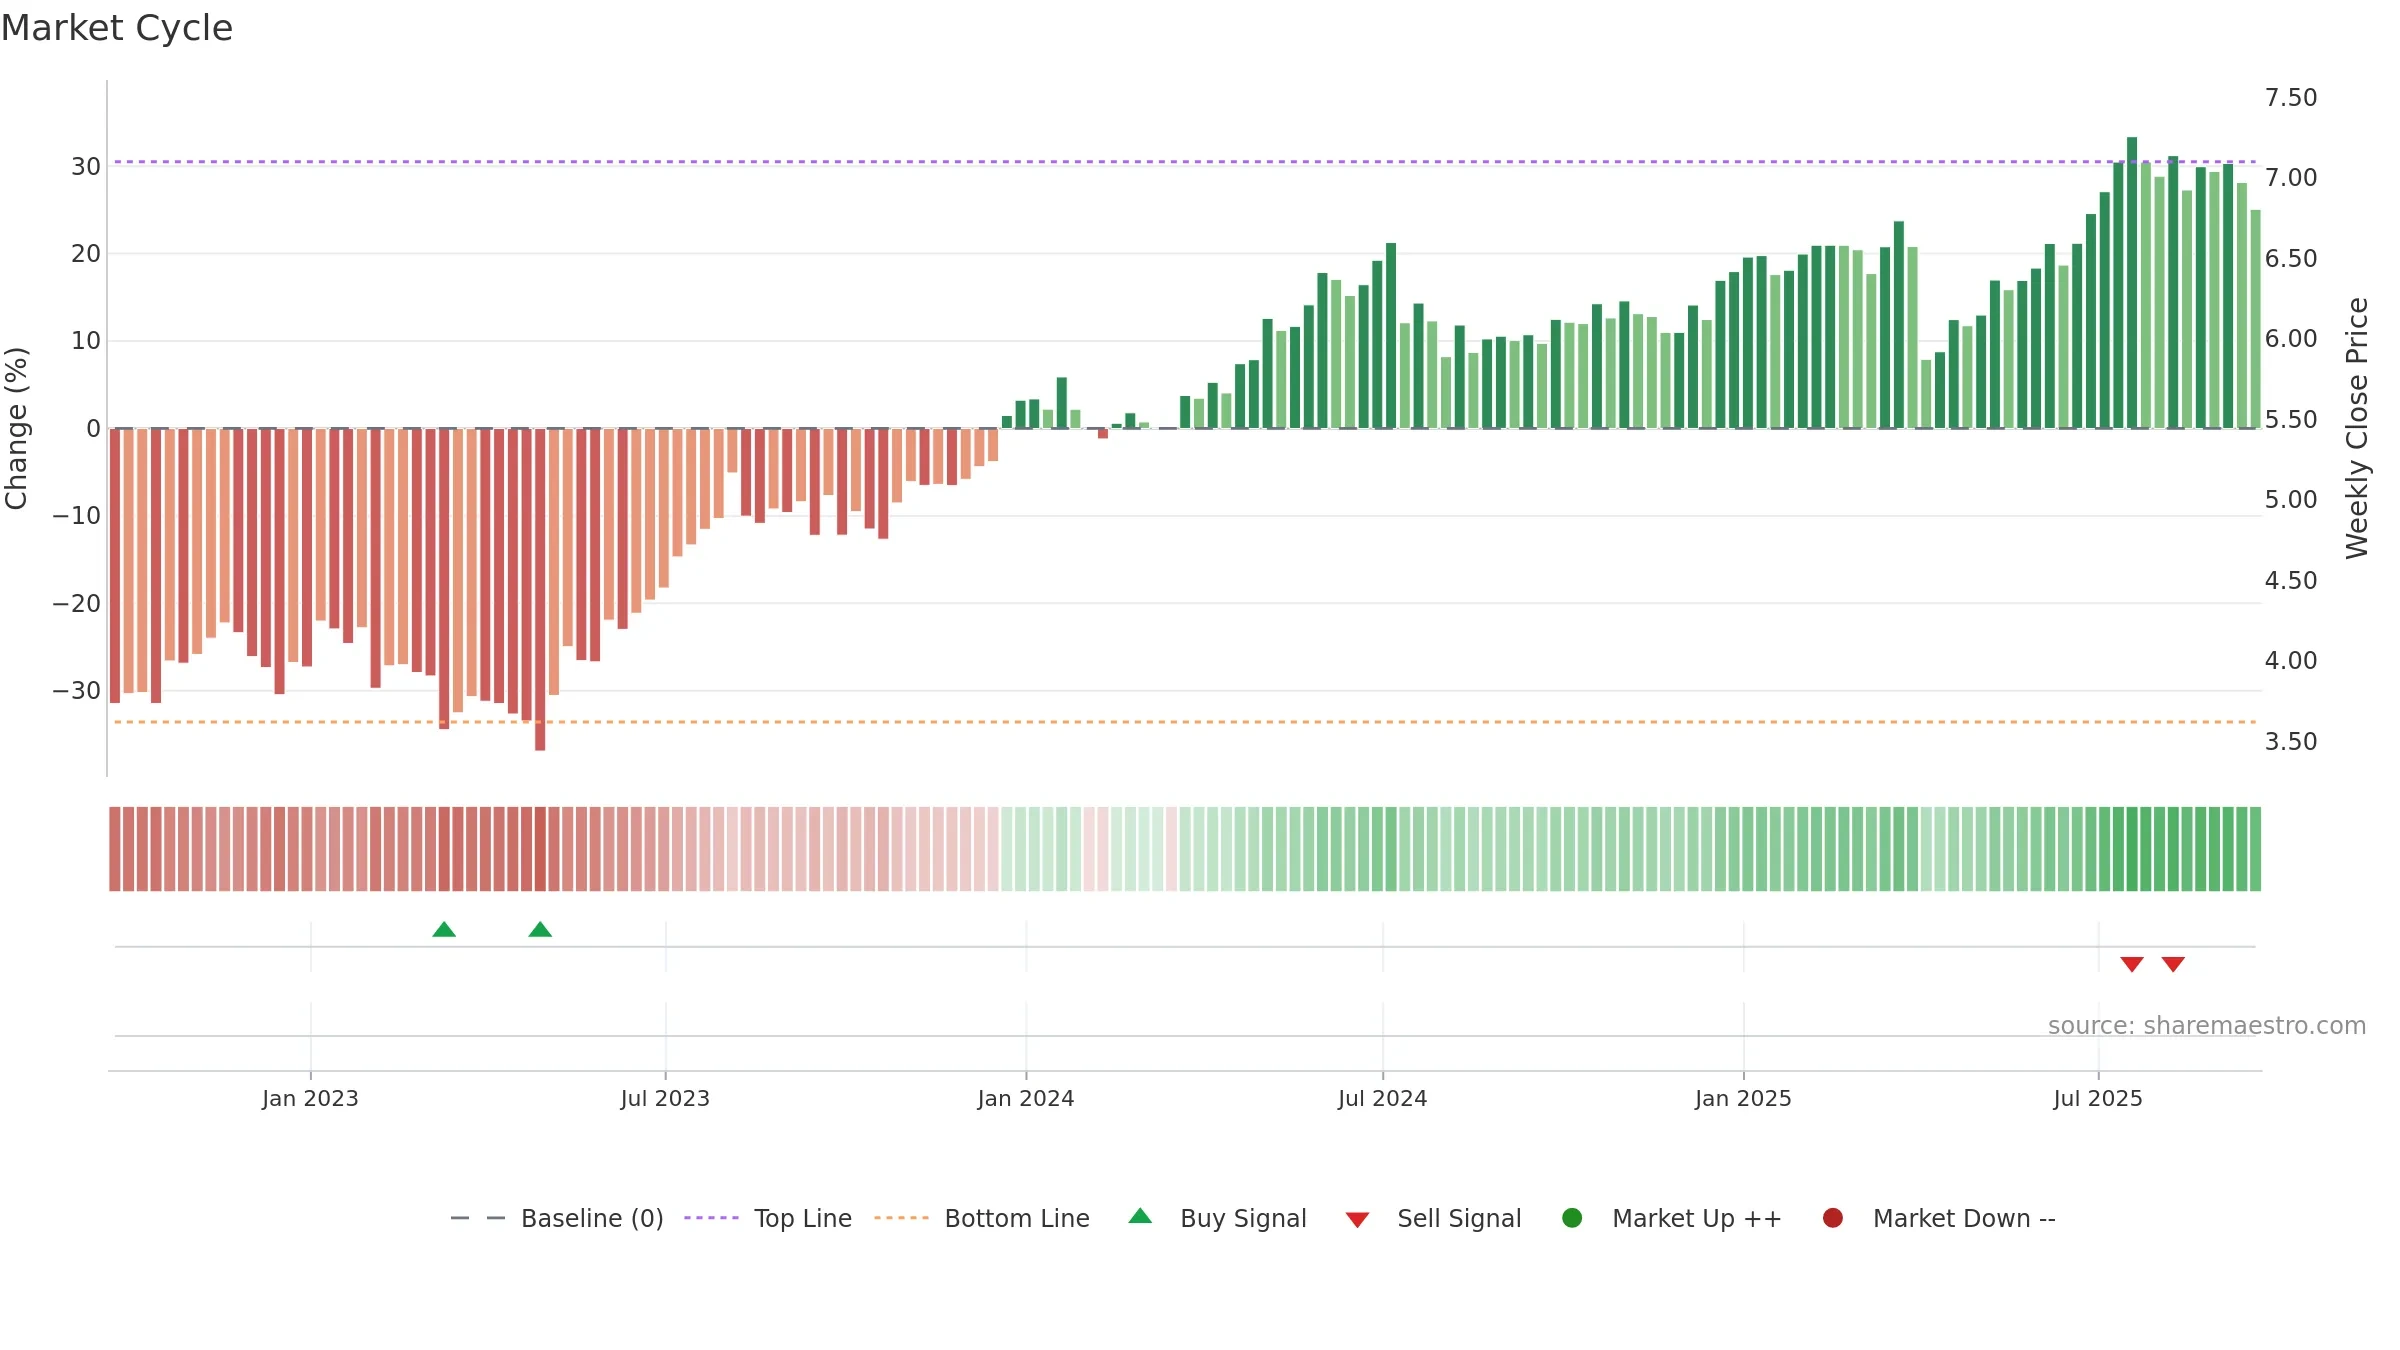Select the second buy signal marker before Jul 2023
Image resolution: width=2400 pixels, height=1350 pixels.
[540, 930]
